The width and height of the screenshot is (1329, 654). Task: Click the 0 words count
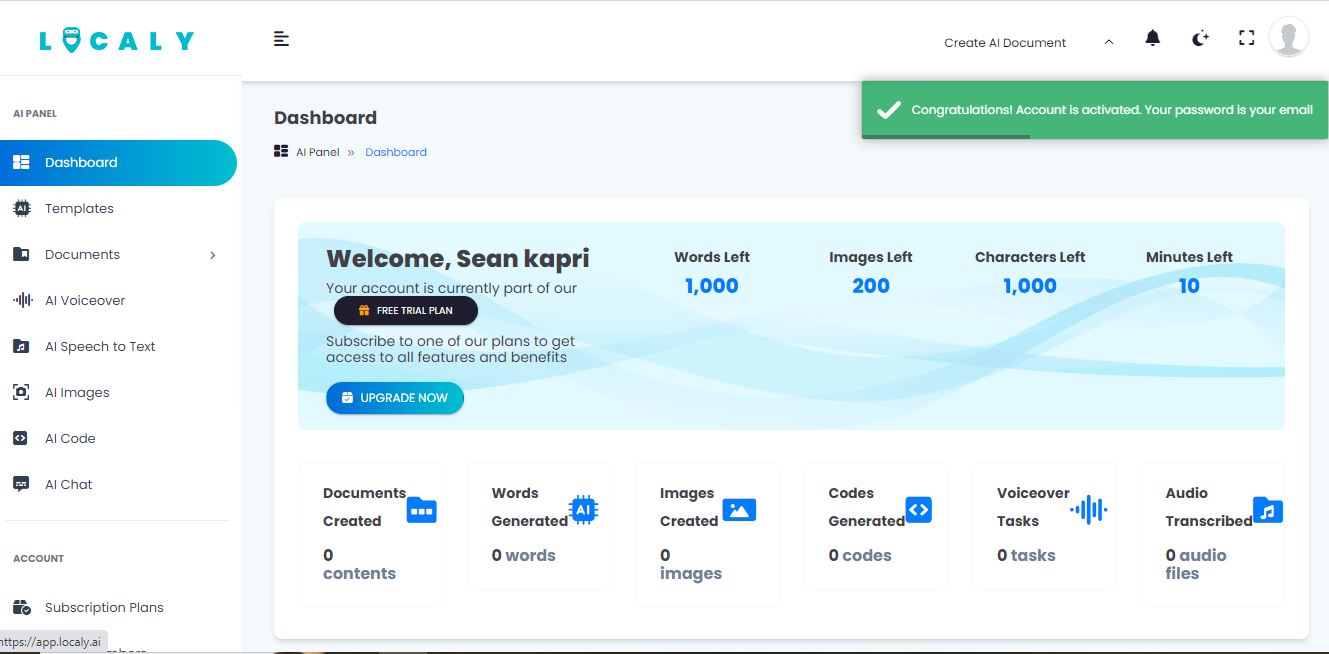[523, 556]
